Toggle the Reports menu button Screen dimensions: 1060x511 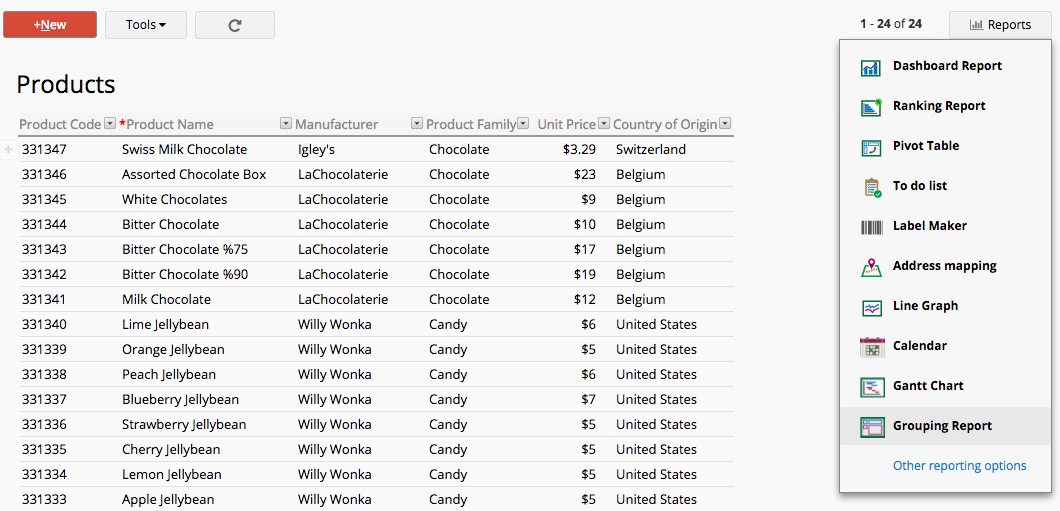1001,25
